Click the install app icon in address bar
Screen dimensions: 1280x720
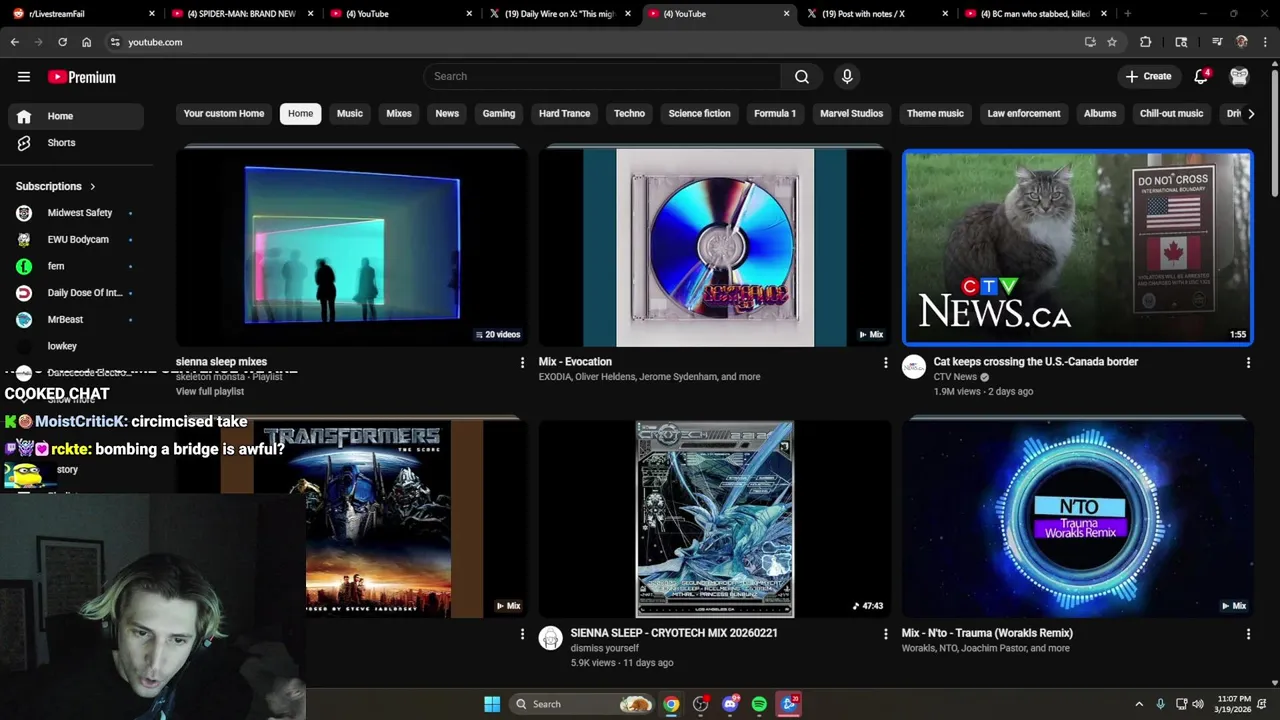coord(1090,42)
